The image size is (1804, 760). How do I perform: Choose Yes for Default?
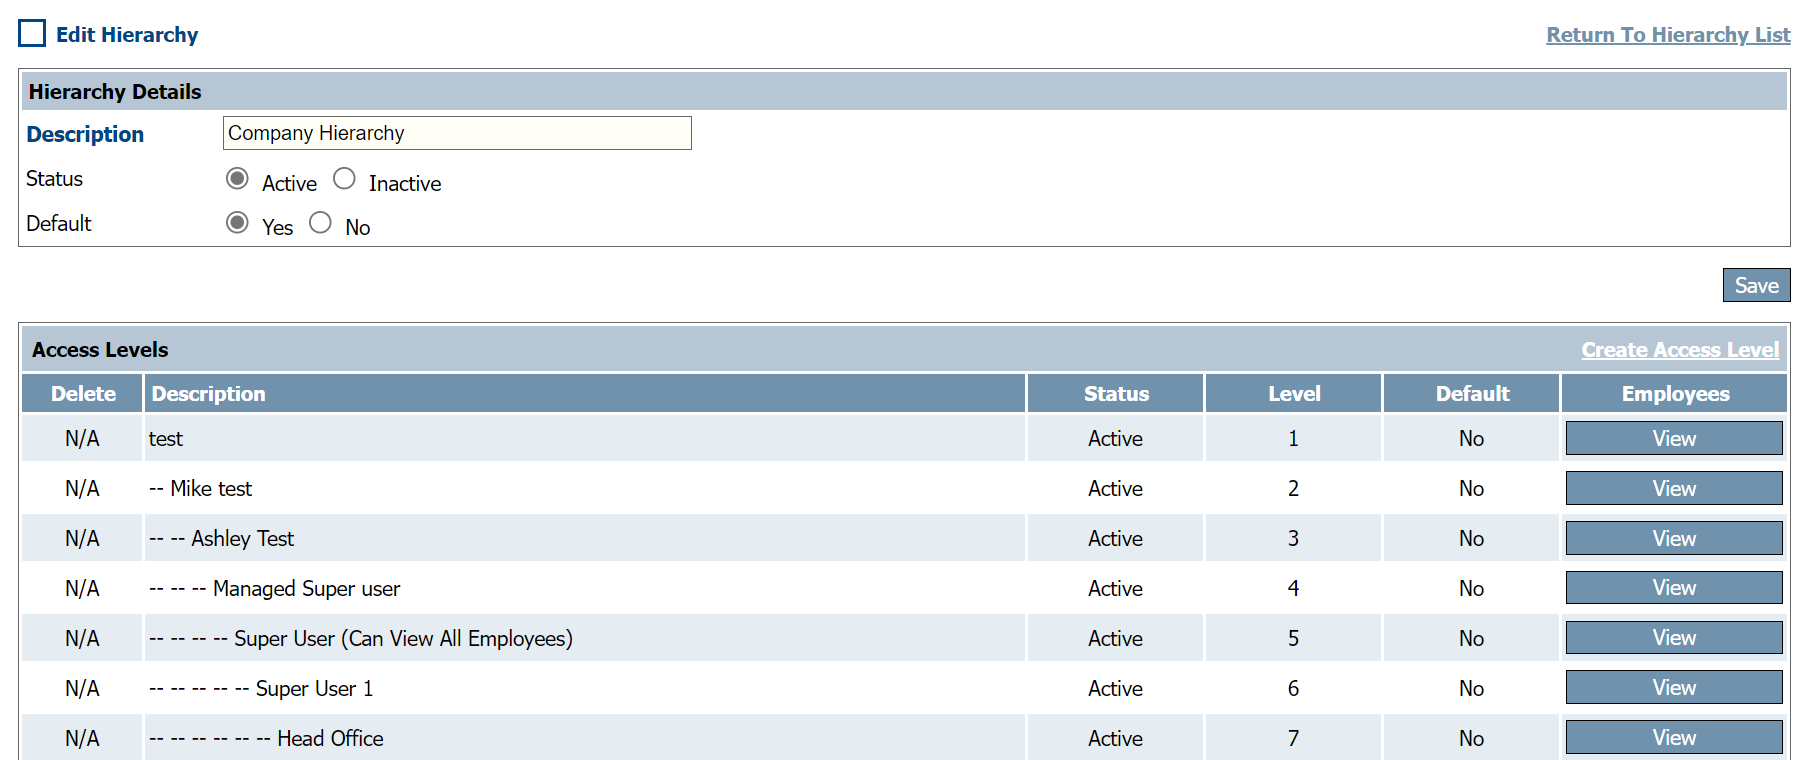pos(237,222)
